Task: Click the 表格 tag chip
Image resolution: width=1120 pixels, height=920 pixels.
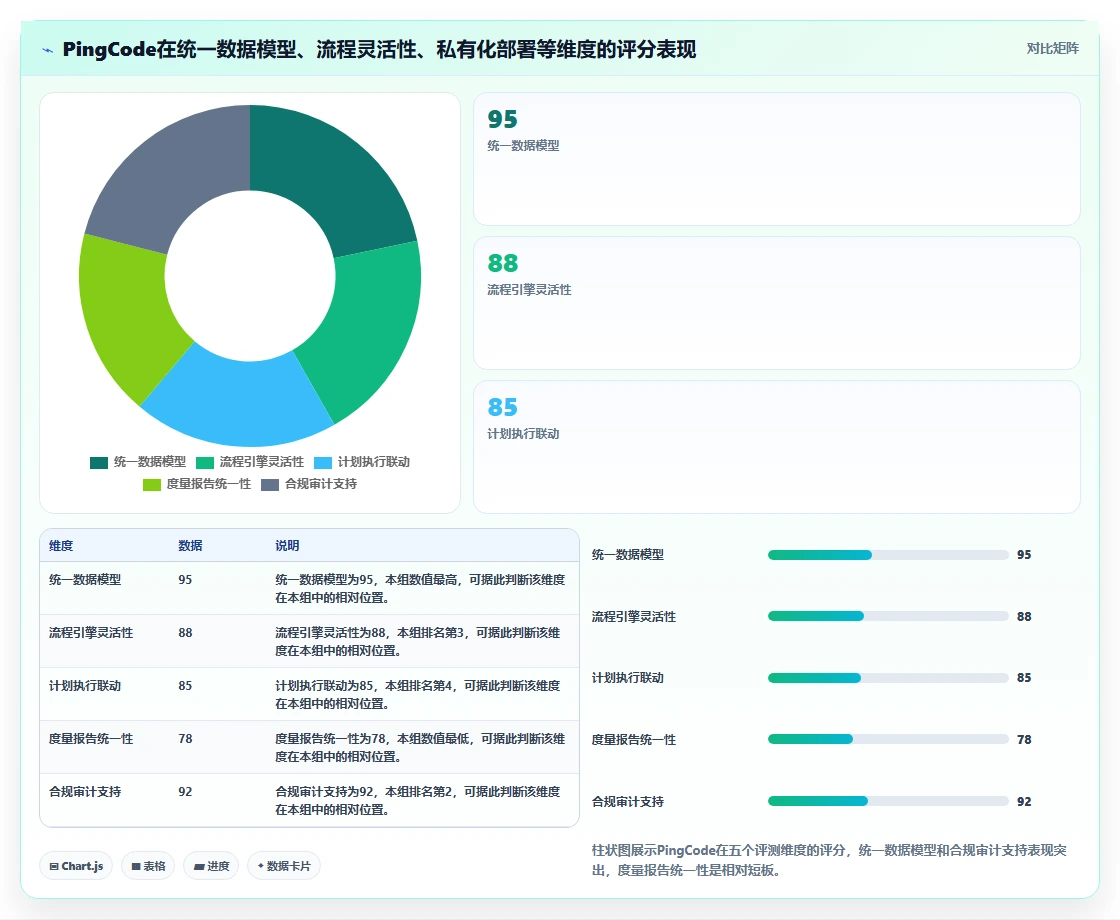Action: [x=148, y=866]
